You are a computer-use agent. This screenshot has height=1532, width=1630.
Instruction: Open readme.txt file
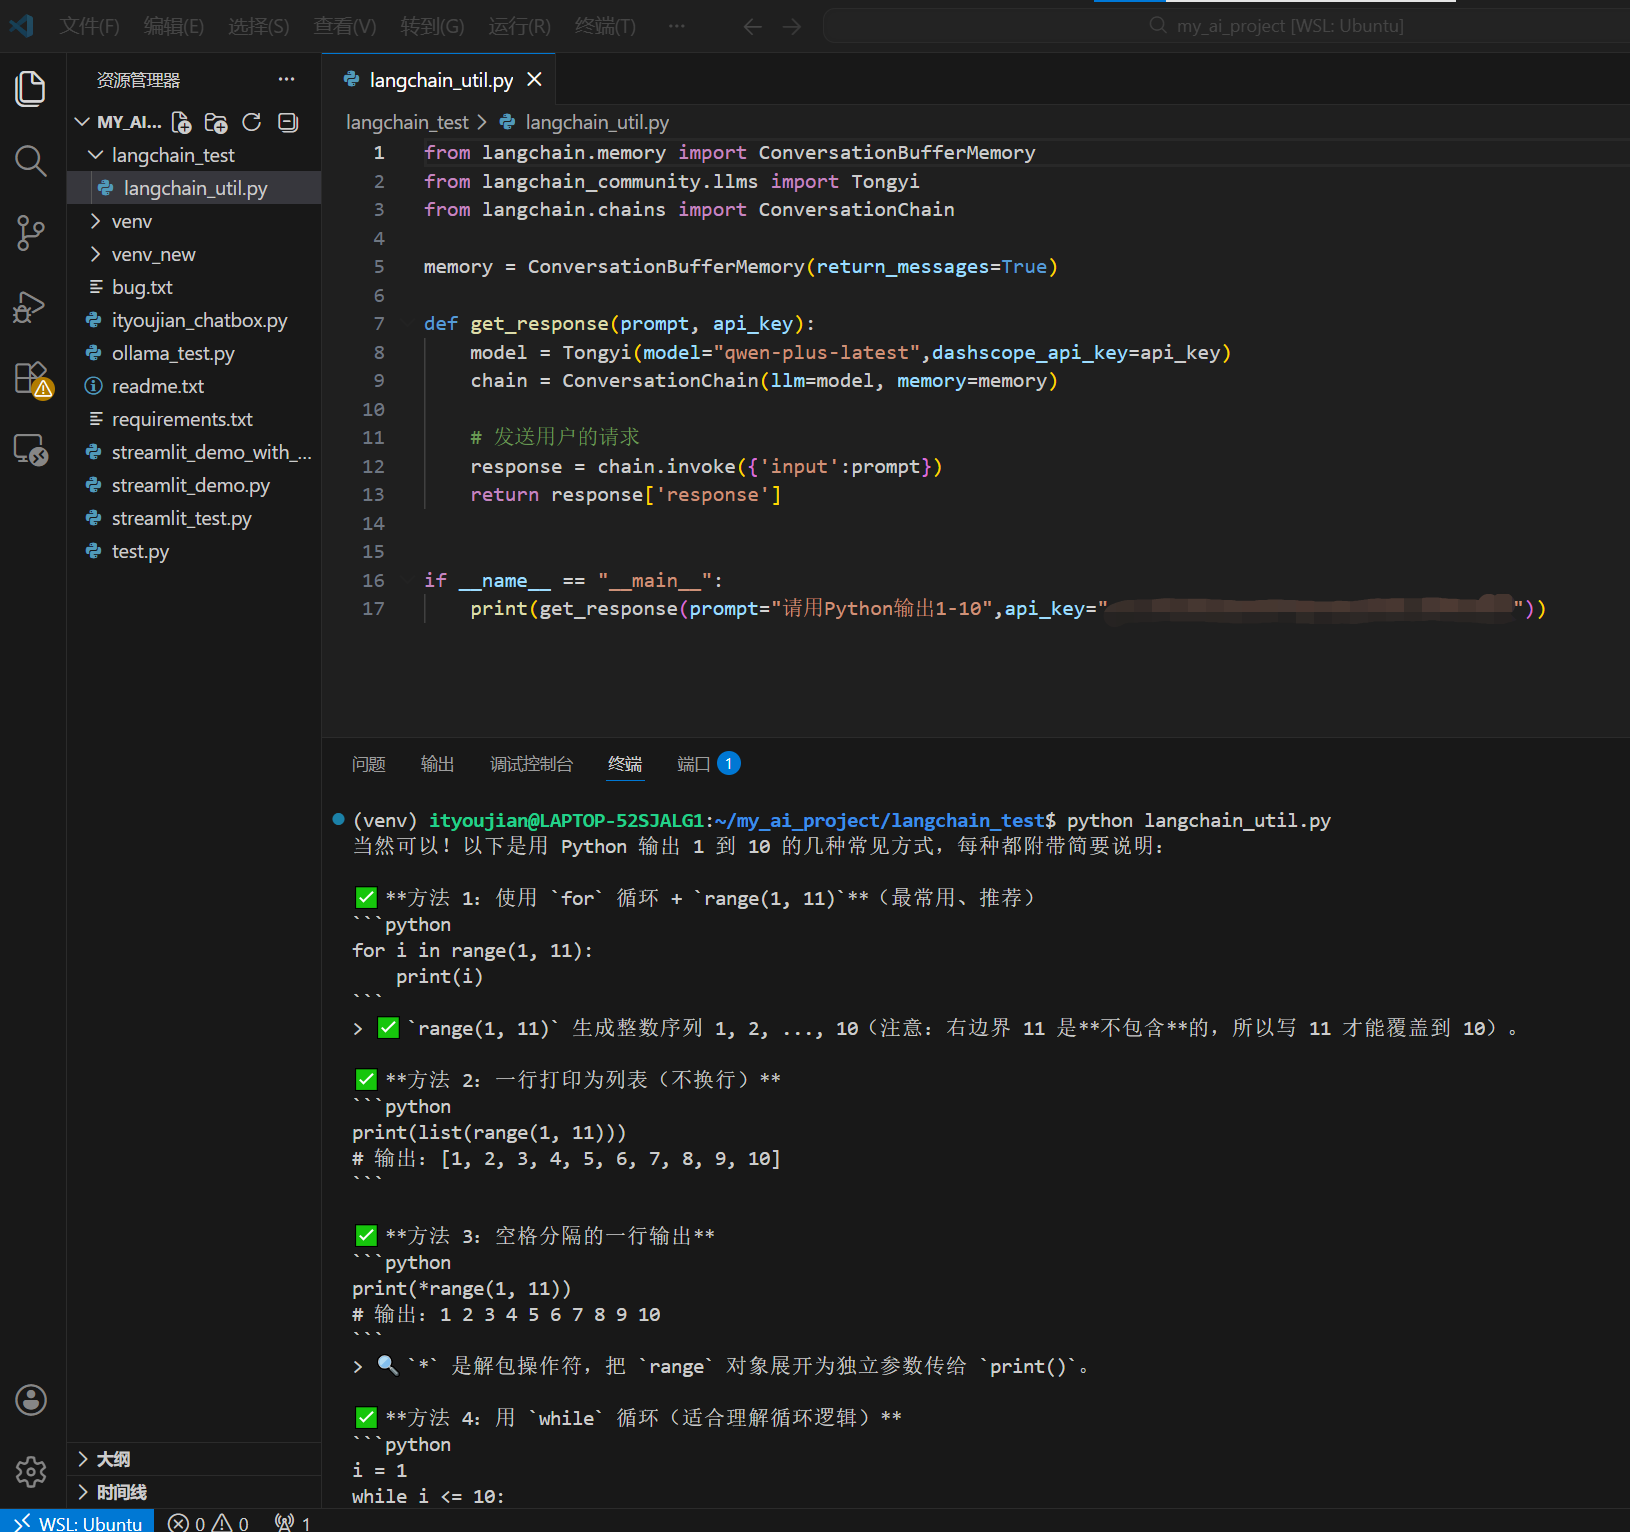(x=194, y=386)
